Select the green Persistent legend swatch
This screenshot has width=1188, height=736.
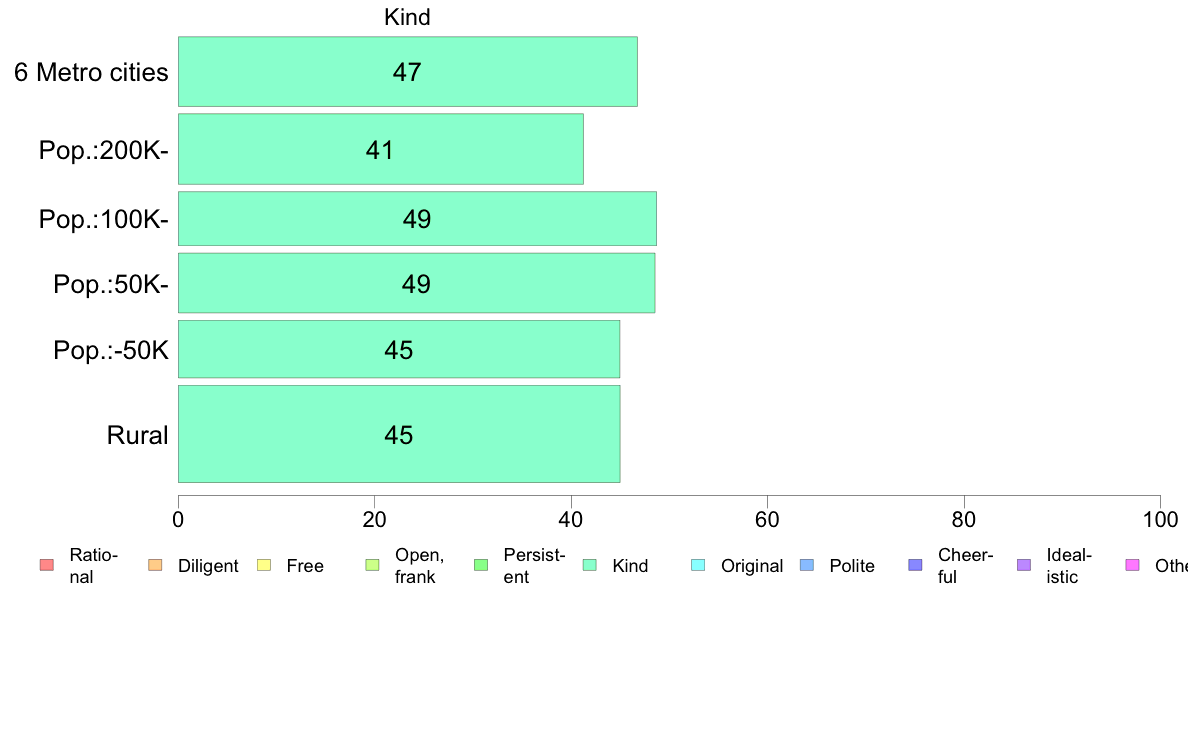coord(481,565)
